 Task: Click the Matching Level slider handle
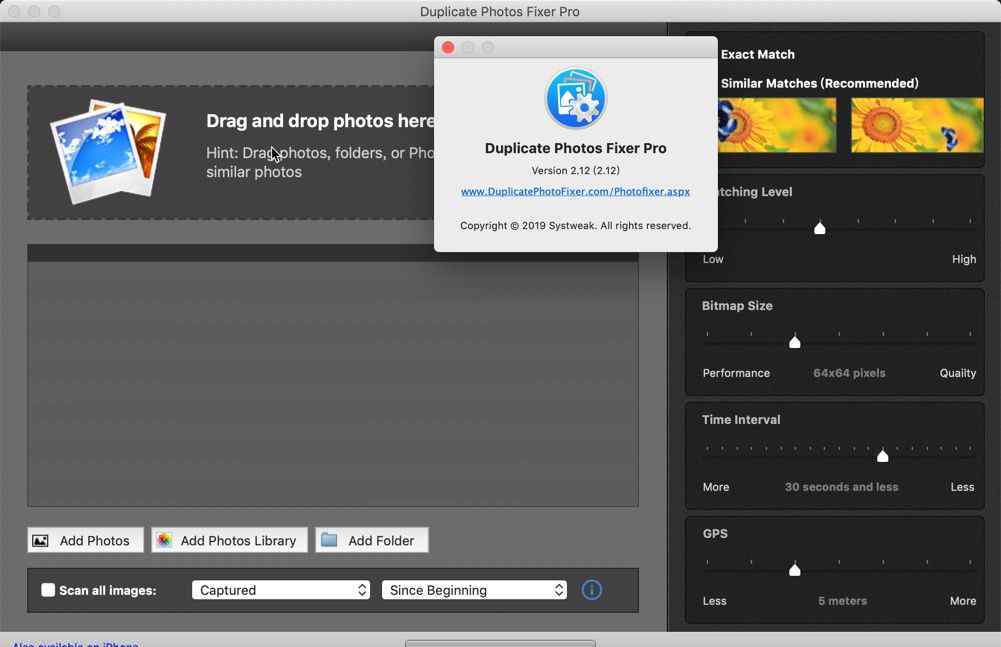pos(820,228)
